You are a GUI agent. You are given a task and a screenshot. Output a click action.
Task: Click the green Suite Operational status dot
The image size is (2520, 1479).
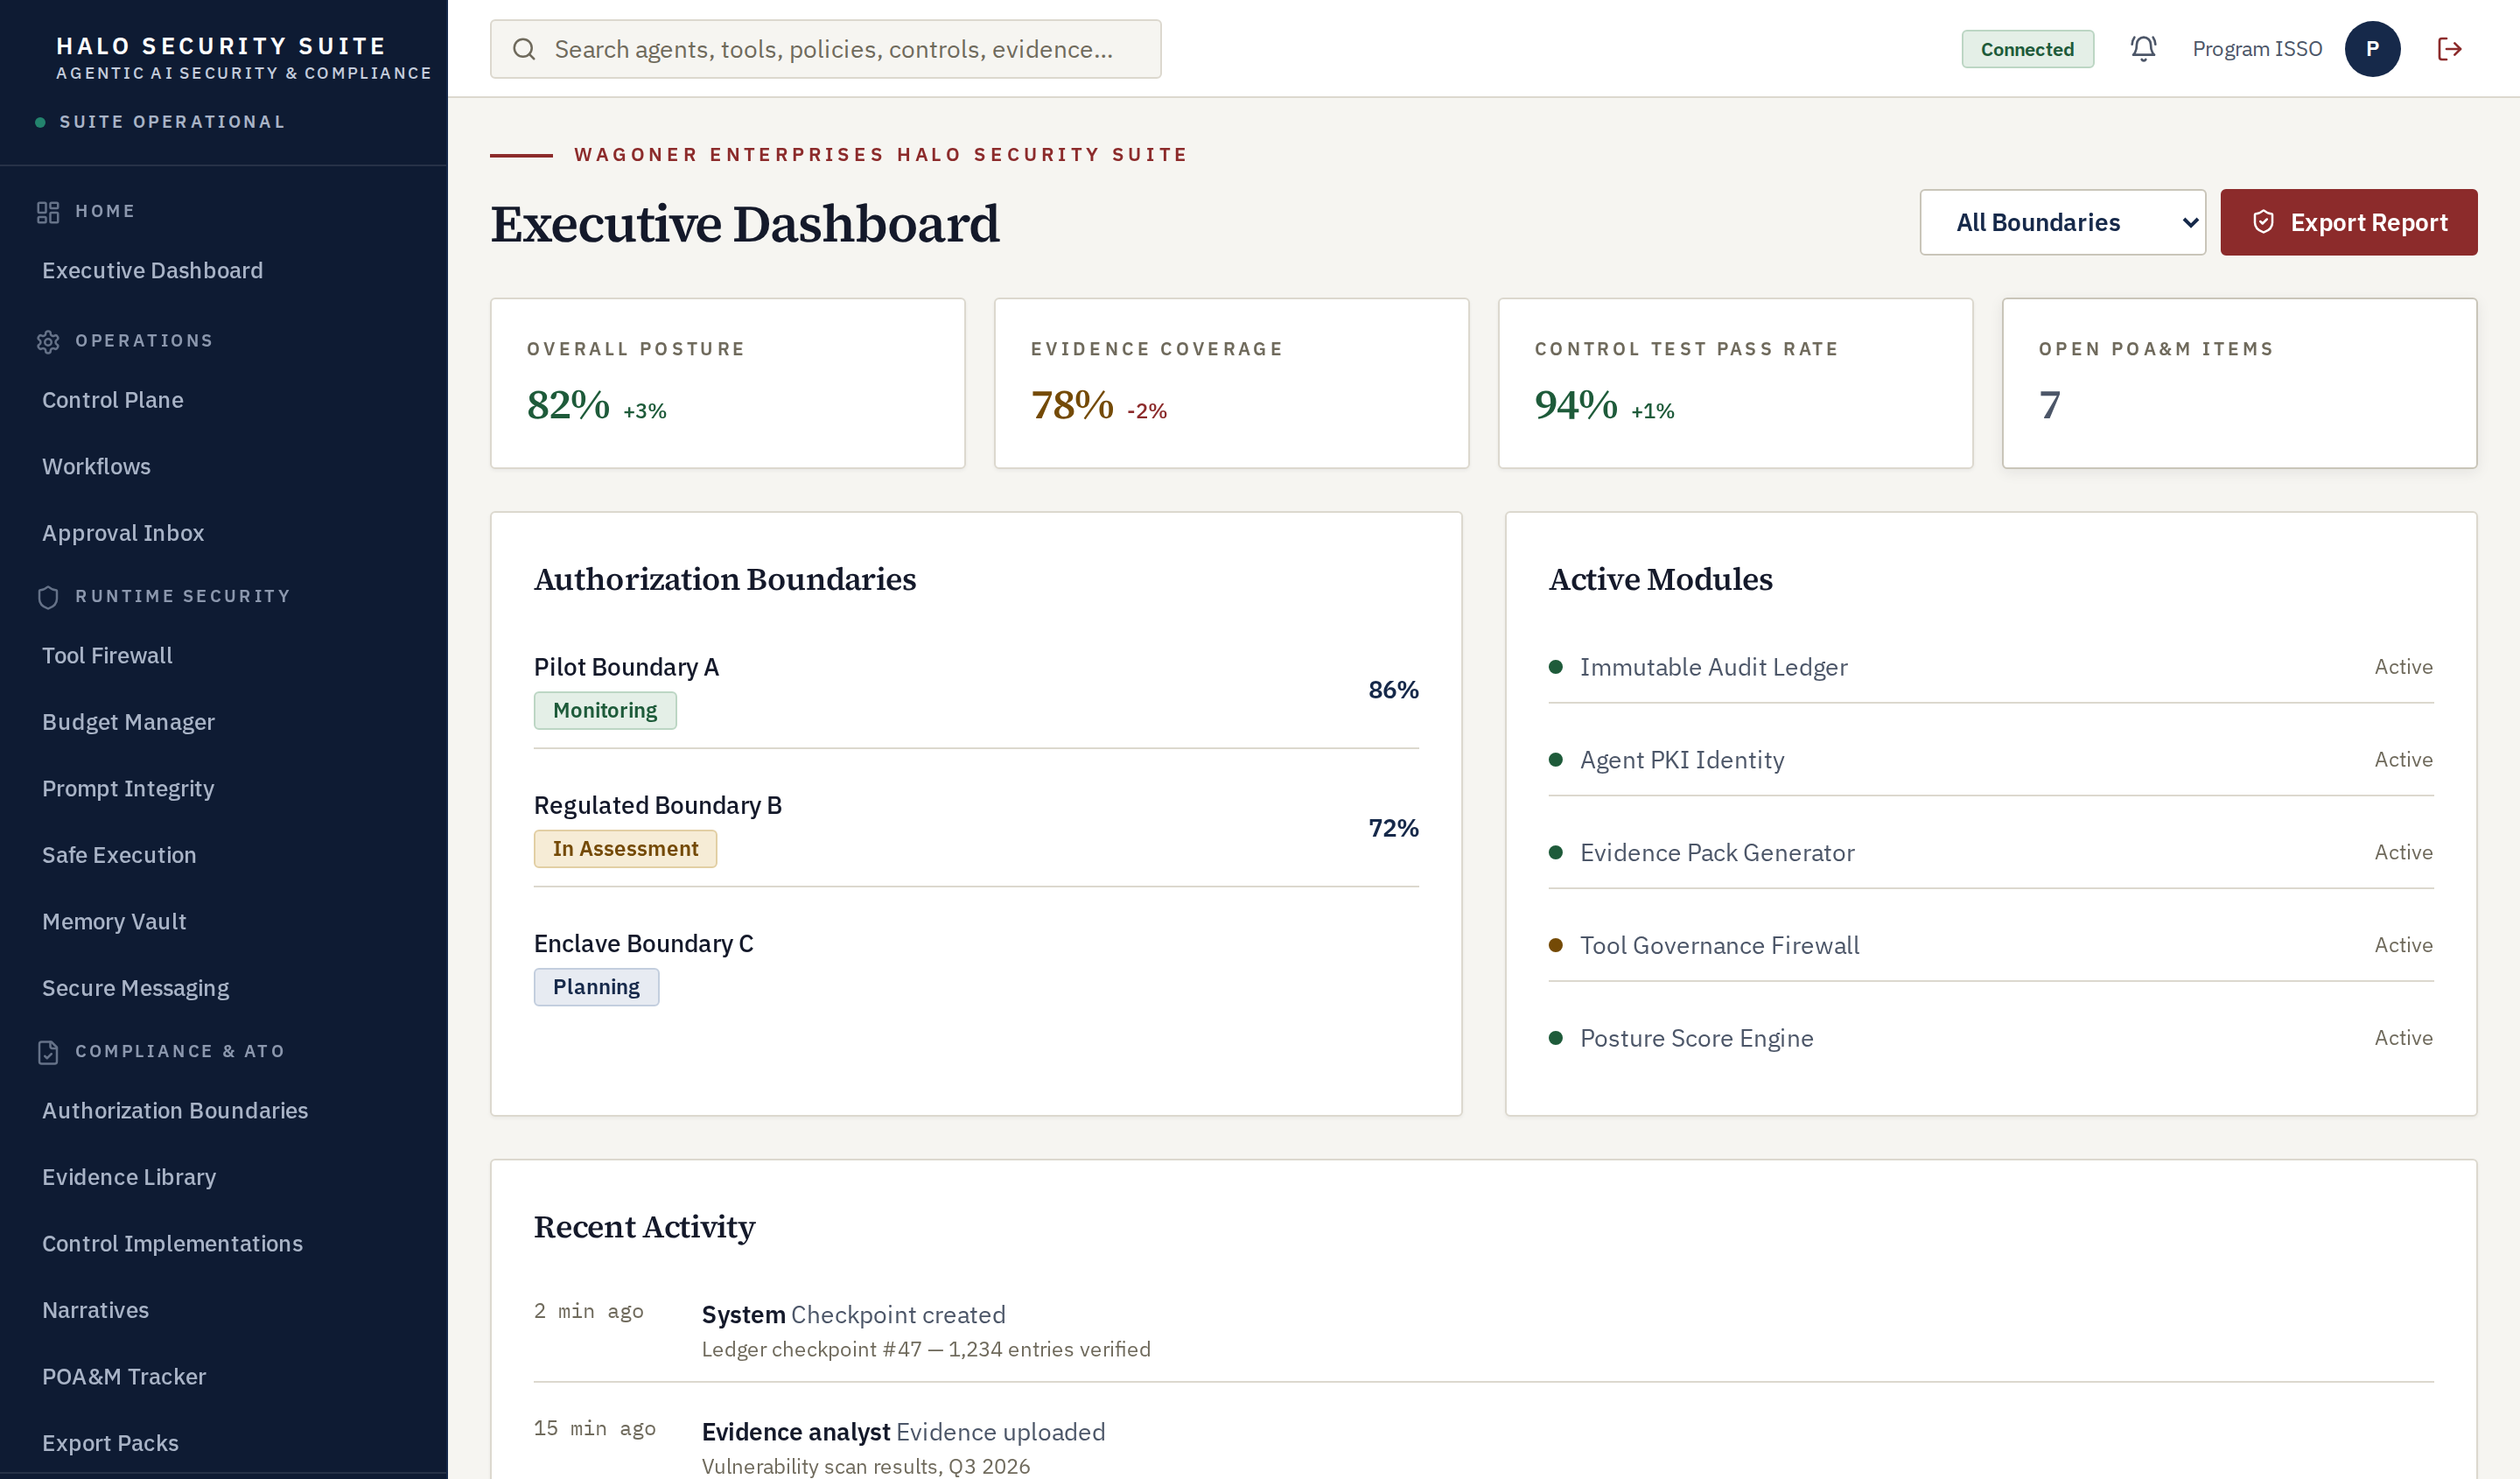[40, 122]
